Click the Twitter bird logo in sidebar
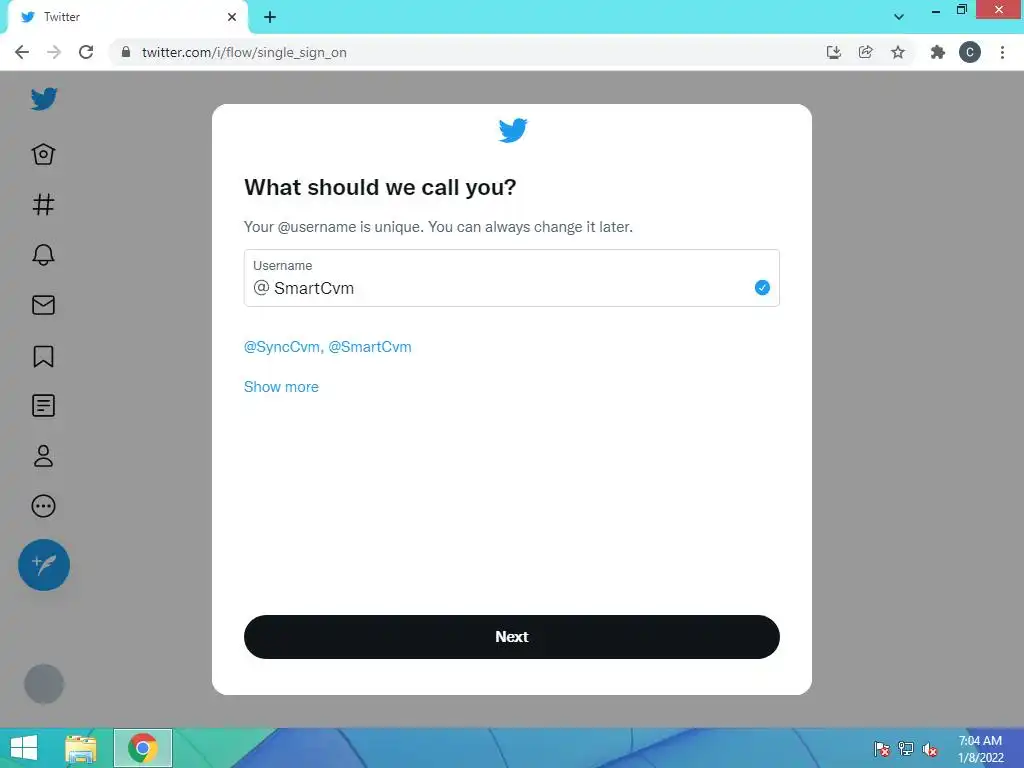Screen dimensions: 1024x768 pos(44,99)
